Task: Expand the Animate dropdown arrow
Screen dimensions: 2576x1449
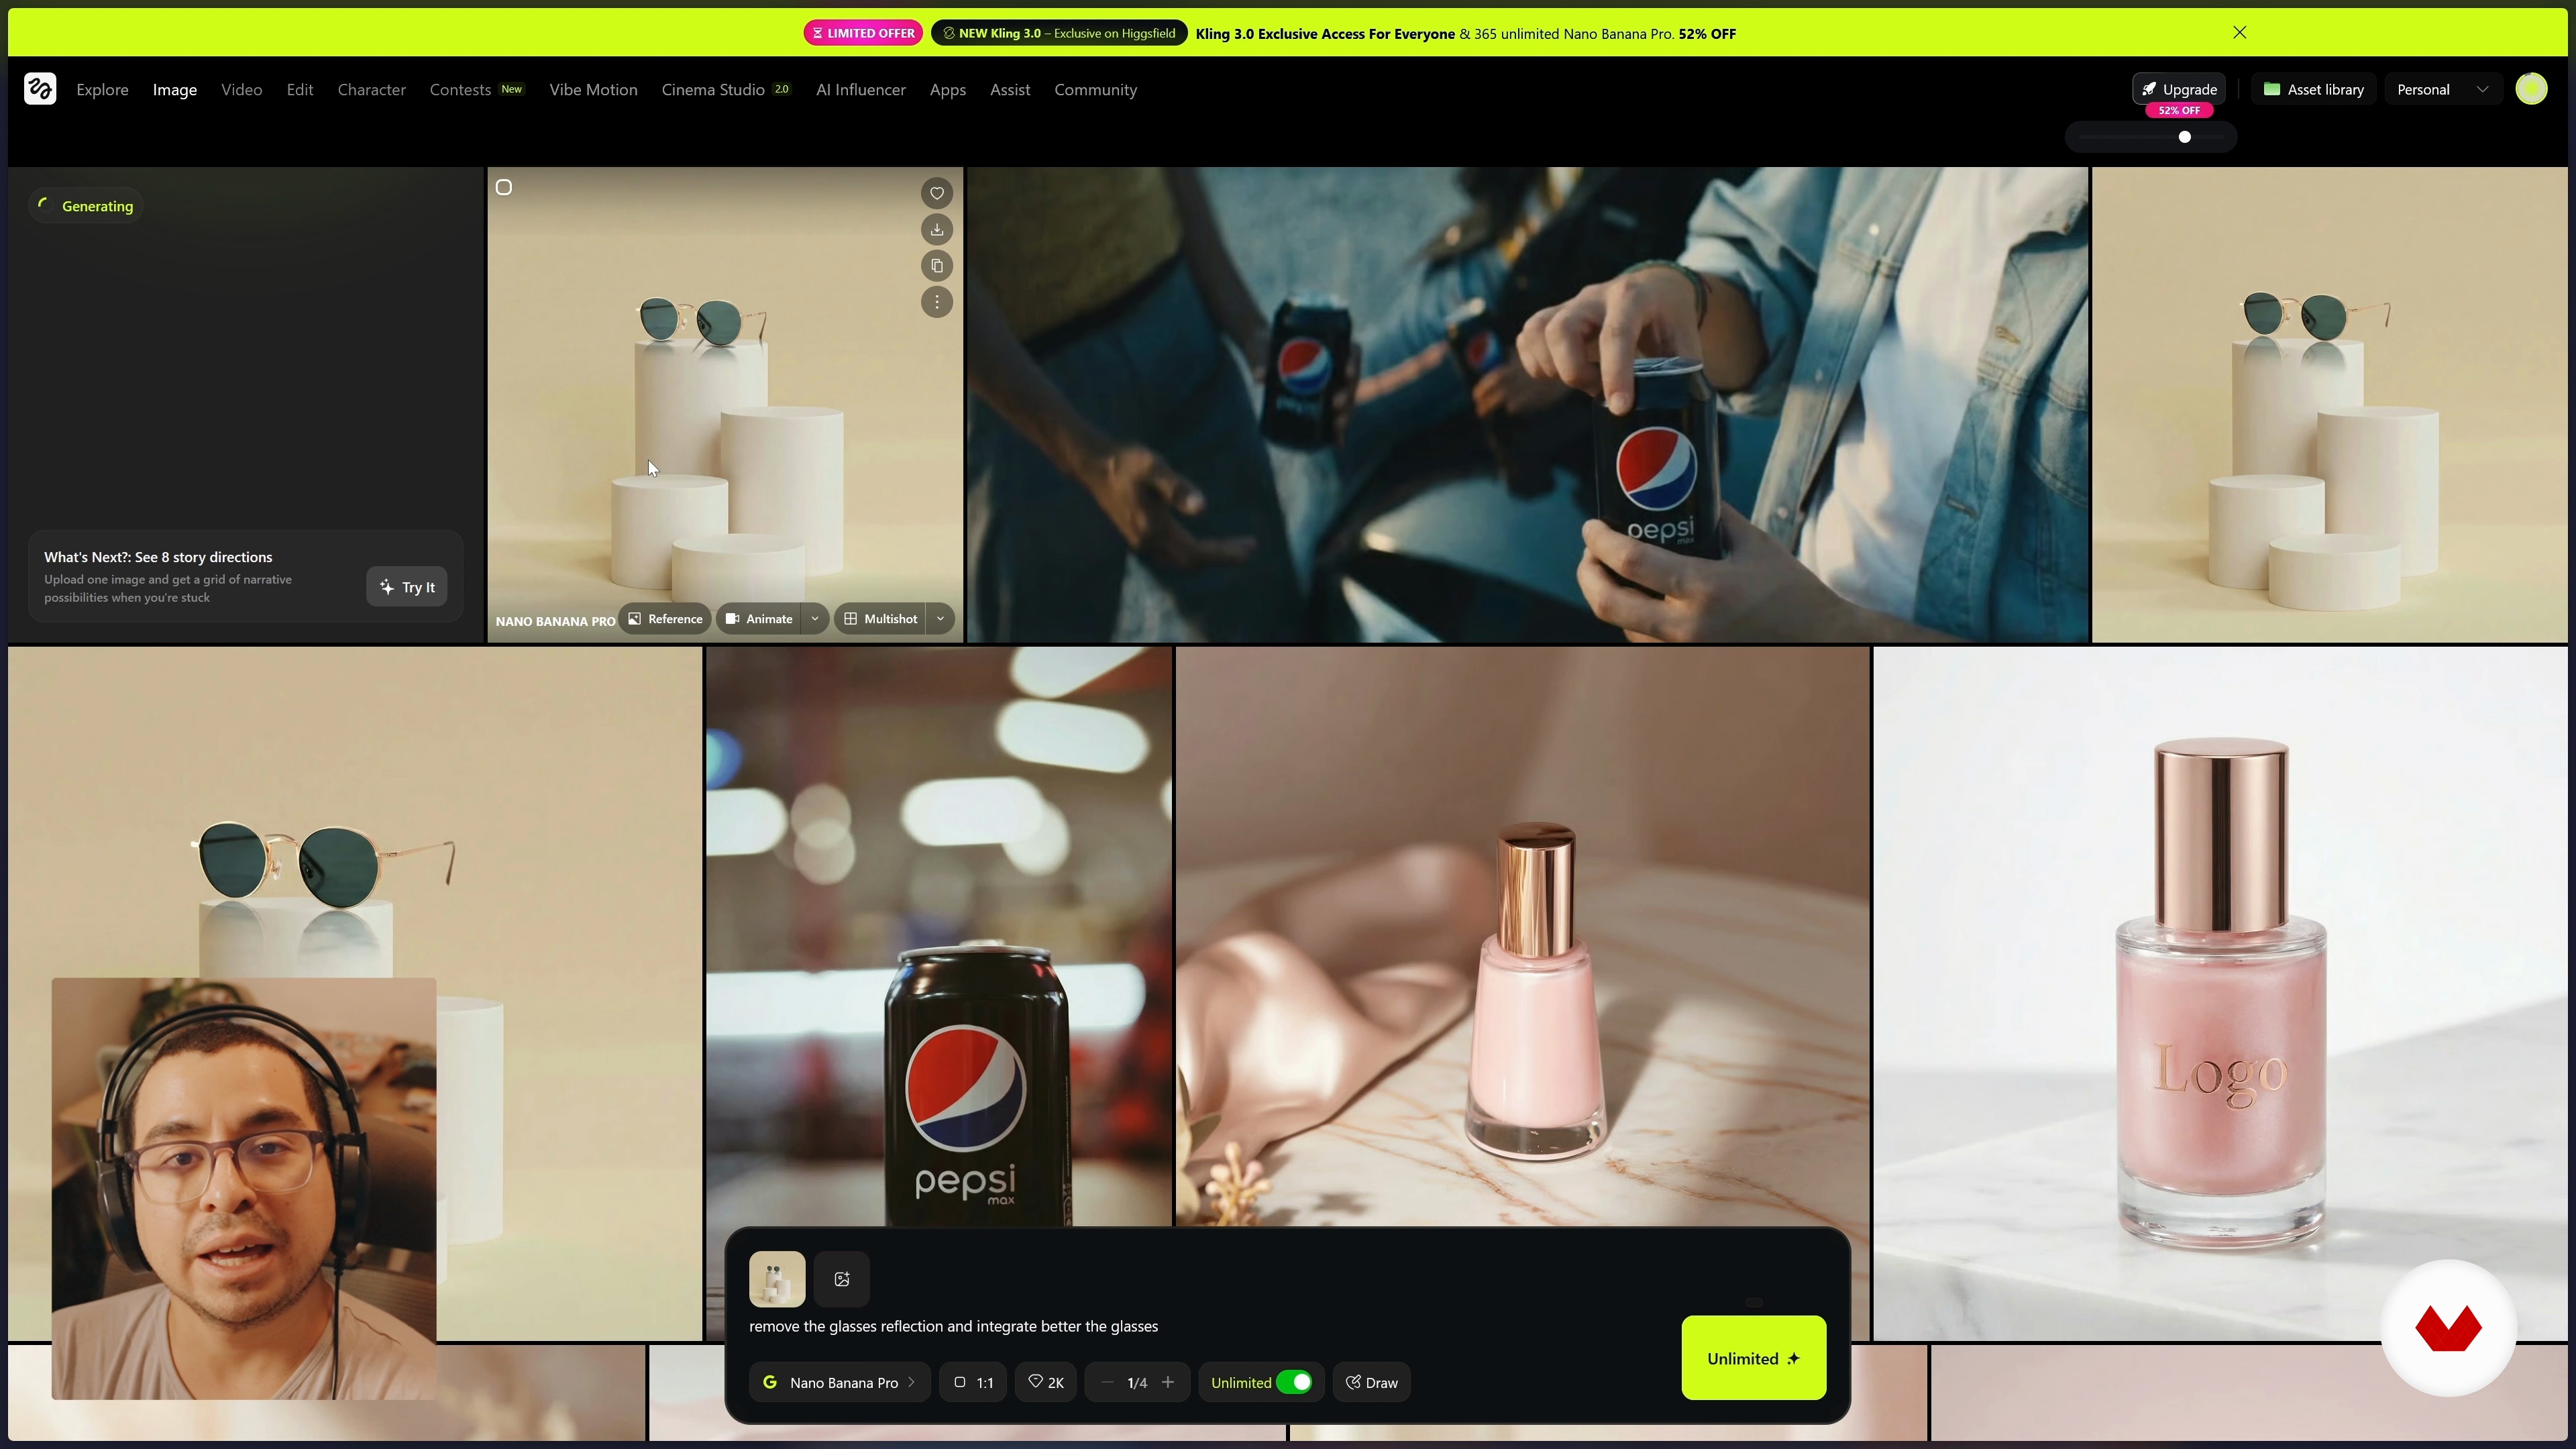Action: [815, 619]
